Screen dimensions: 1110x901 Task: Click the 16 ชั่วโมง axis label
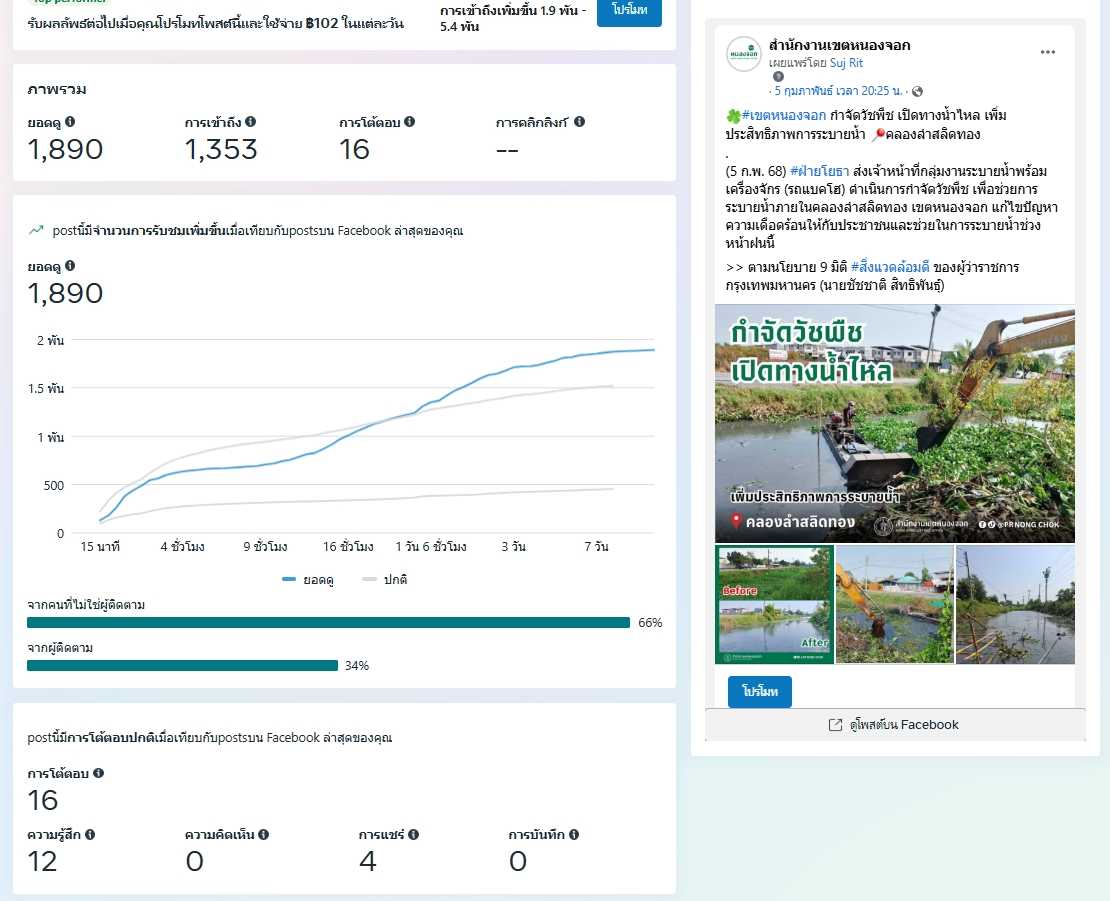pos(348,546)
